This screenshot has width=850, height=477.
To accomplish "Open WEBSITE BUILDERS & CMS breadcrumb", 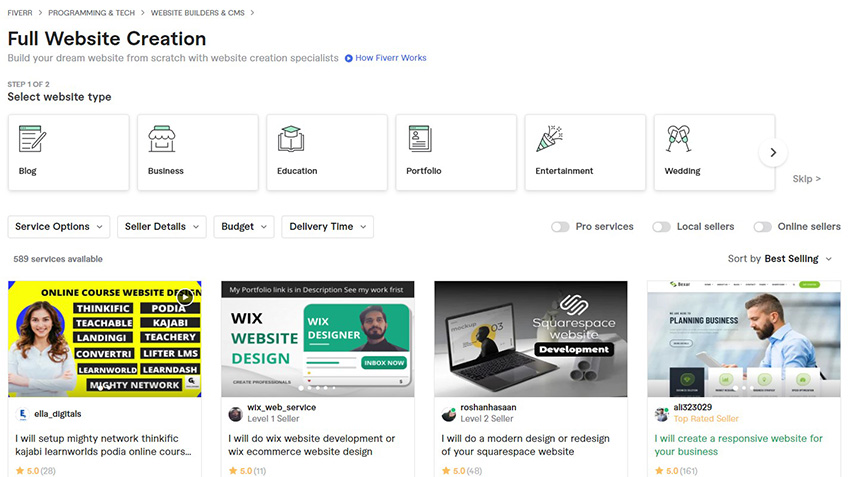I will 197,12.
